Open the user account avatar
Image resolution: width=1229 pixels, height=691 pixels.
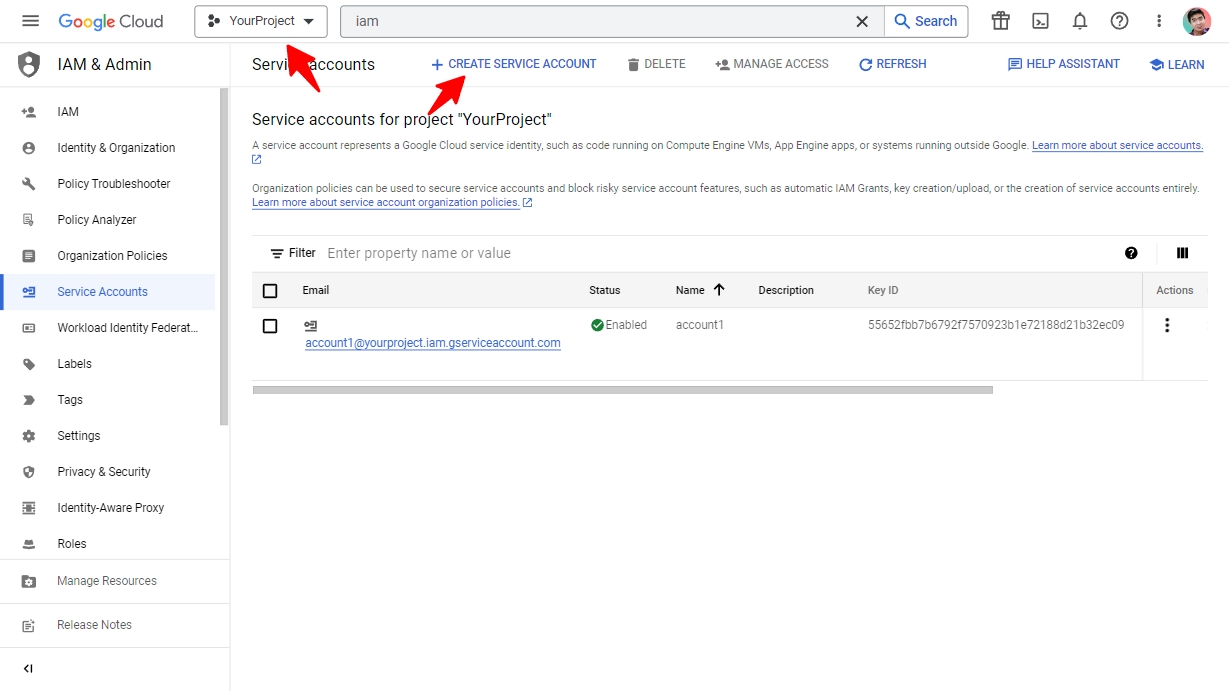[1196, 21]
